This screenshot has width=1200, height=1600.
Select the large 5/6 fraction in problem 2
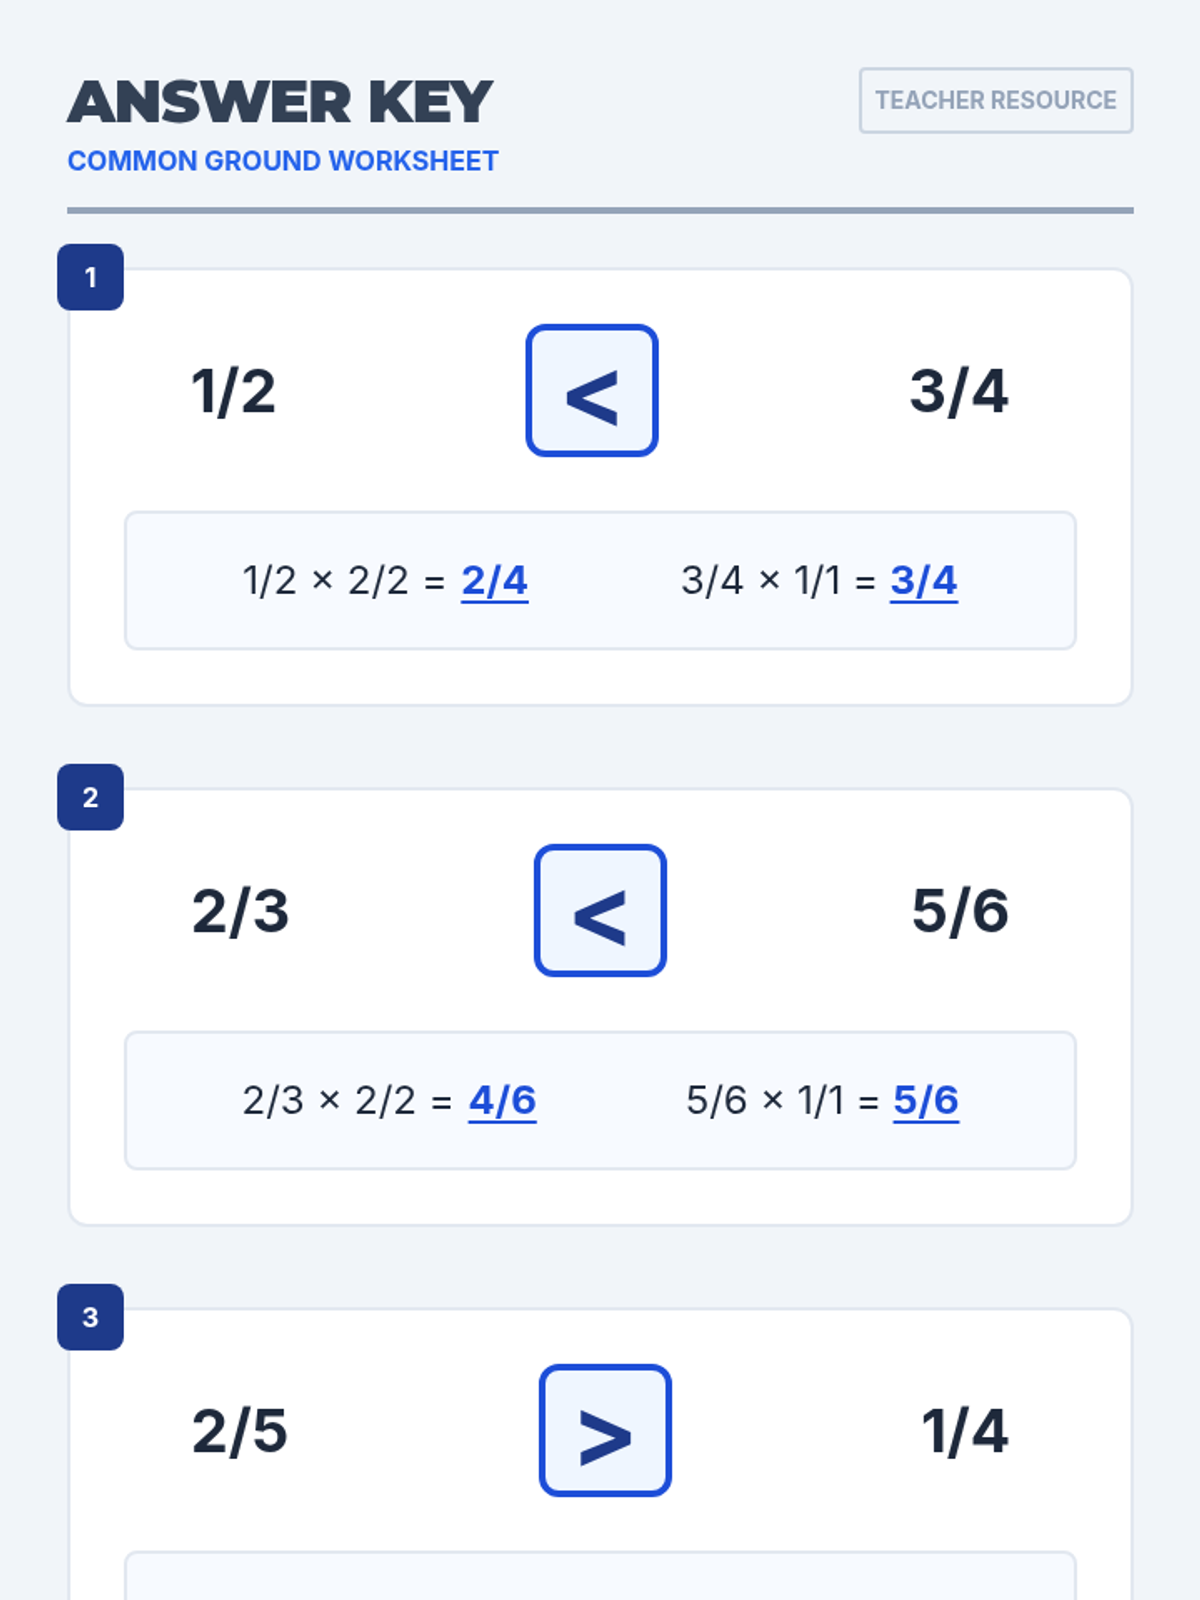click(x=960, y=911)
